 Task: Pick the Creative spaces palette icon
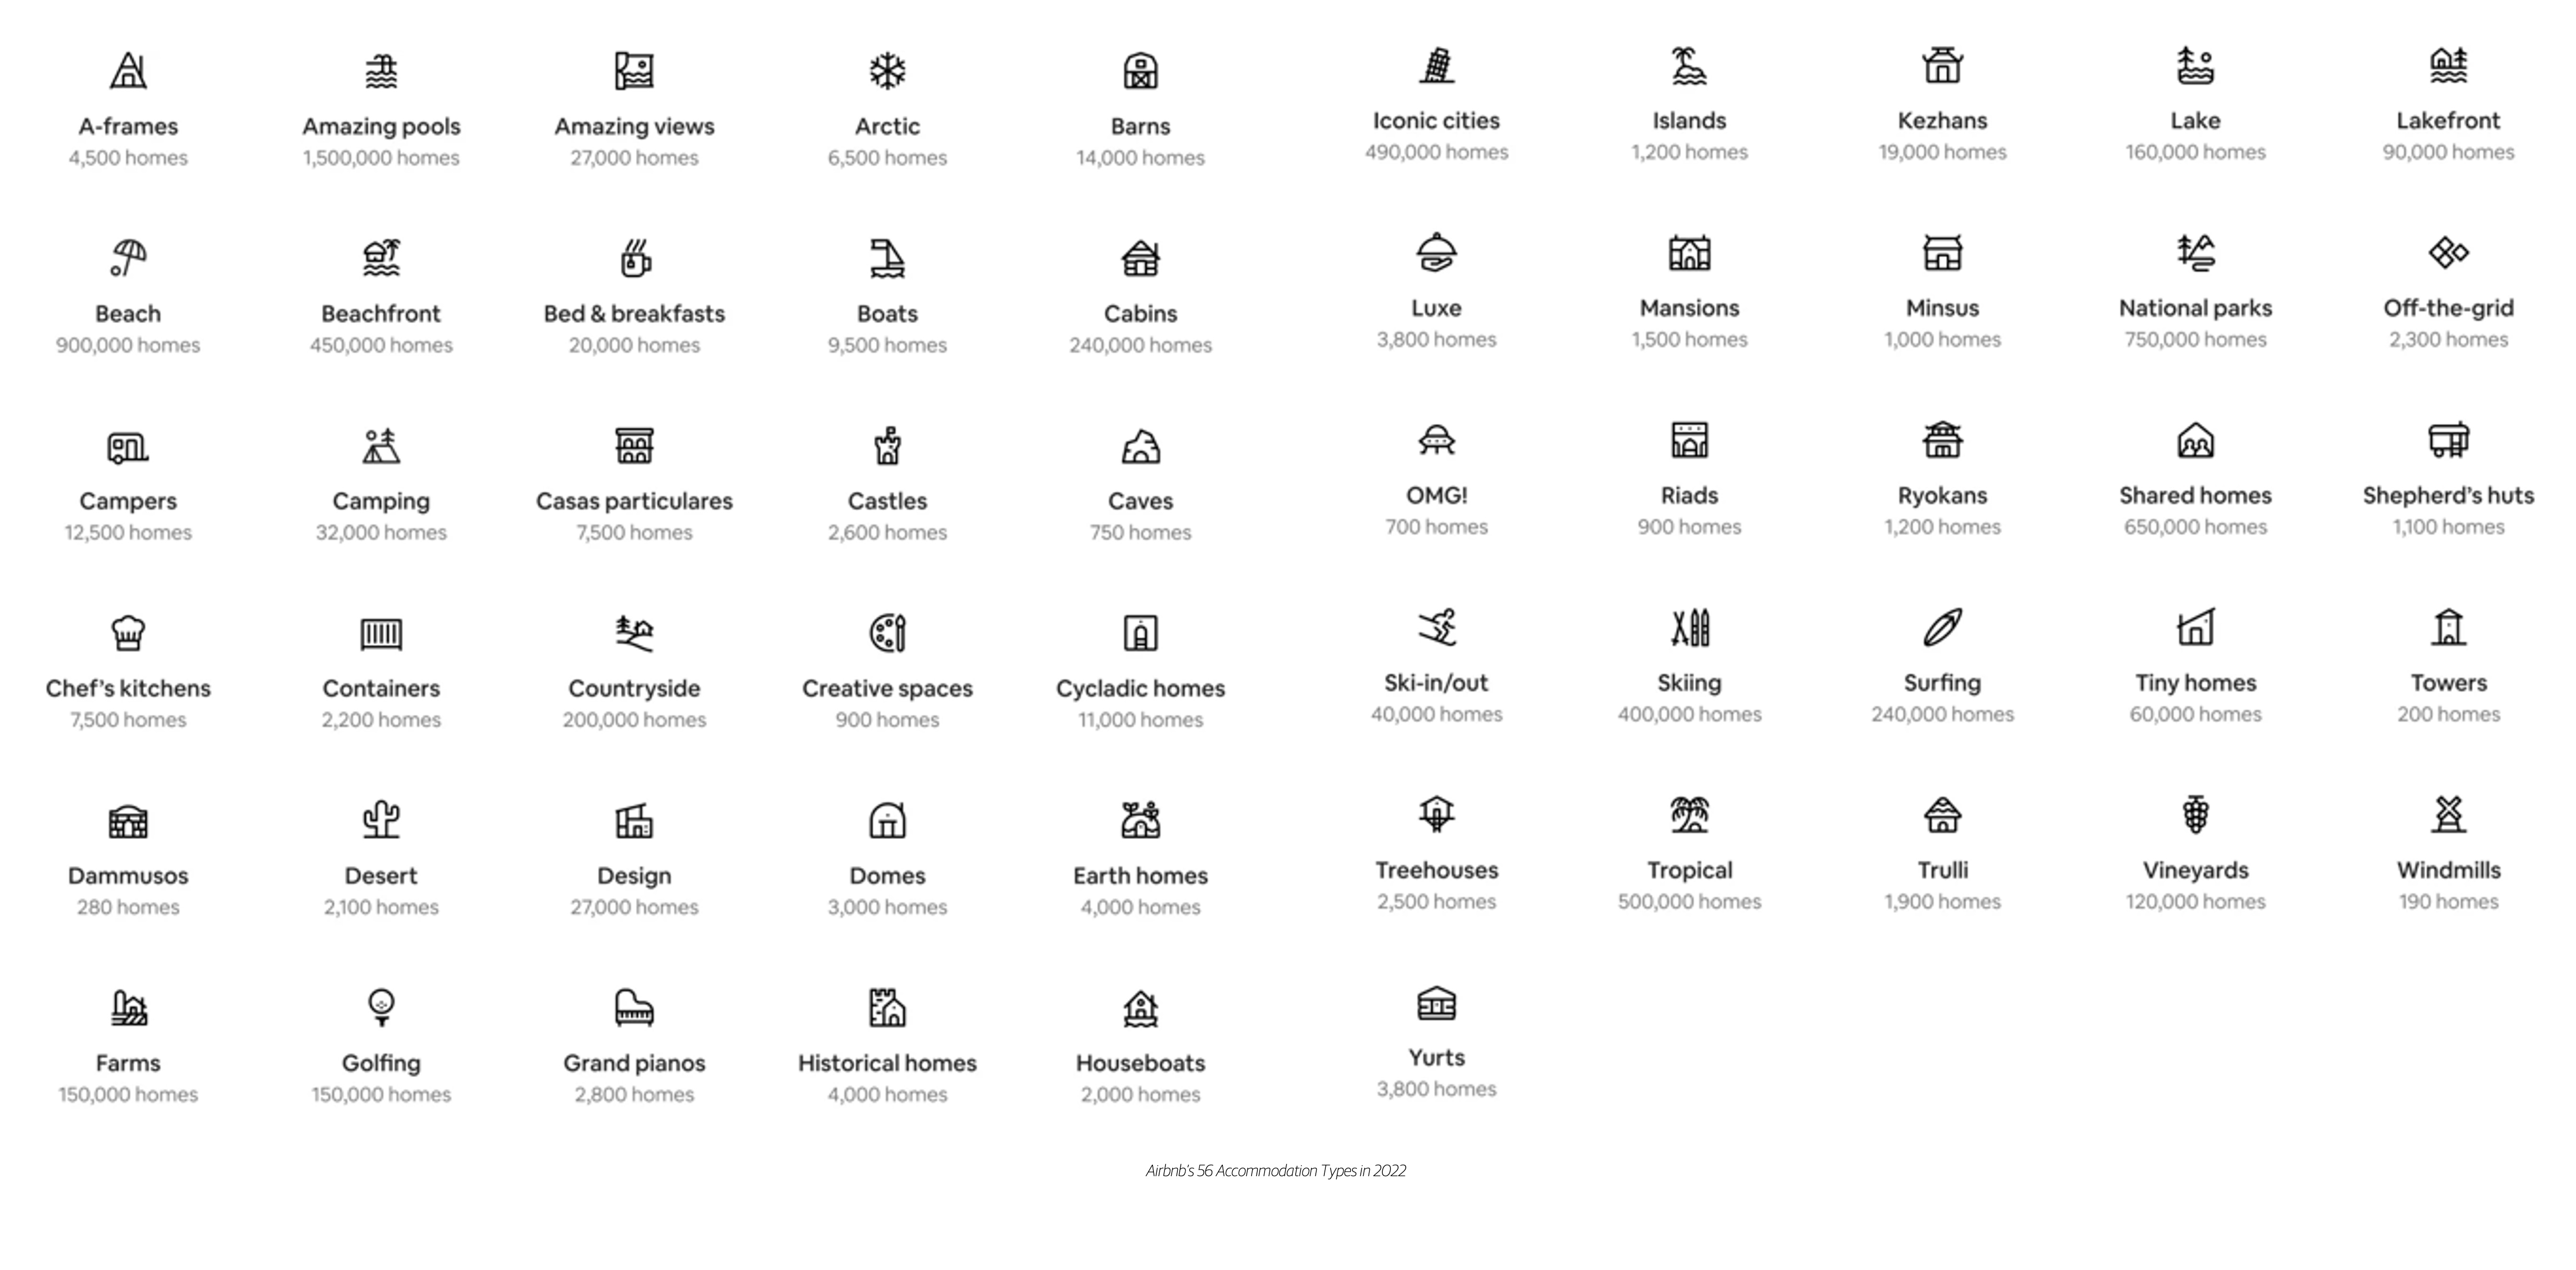point(887,632)
